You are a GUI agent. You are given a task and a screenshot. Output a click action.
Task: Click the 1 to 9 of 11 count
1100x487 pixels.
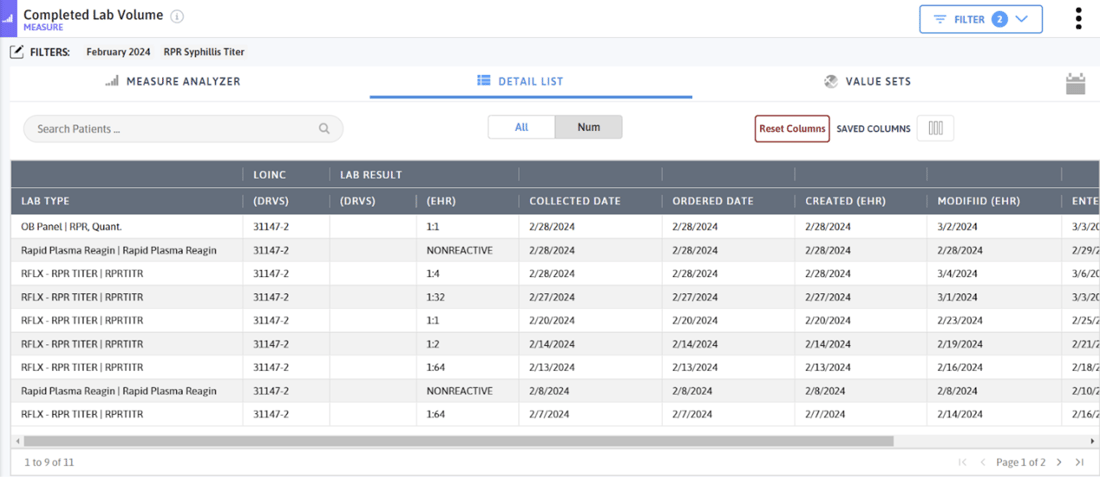[49, 462]
